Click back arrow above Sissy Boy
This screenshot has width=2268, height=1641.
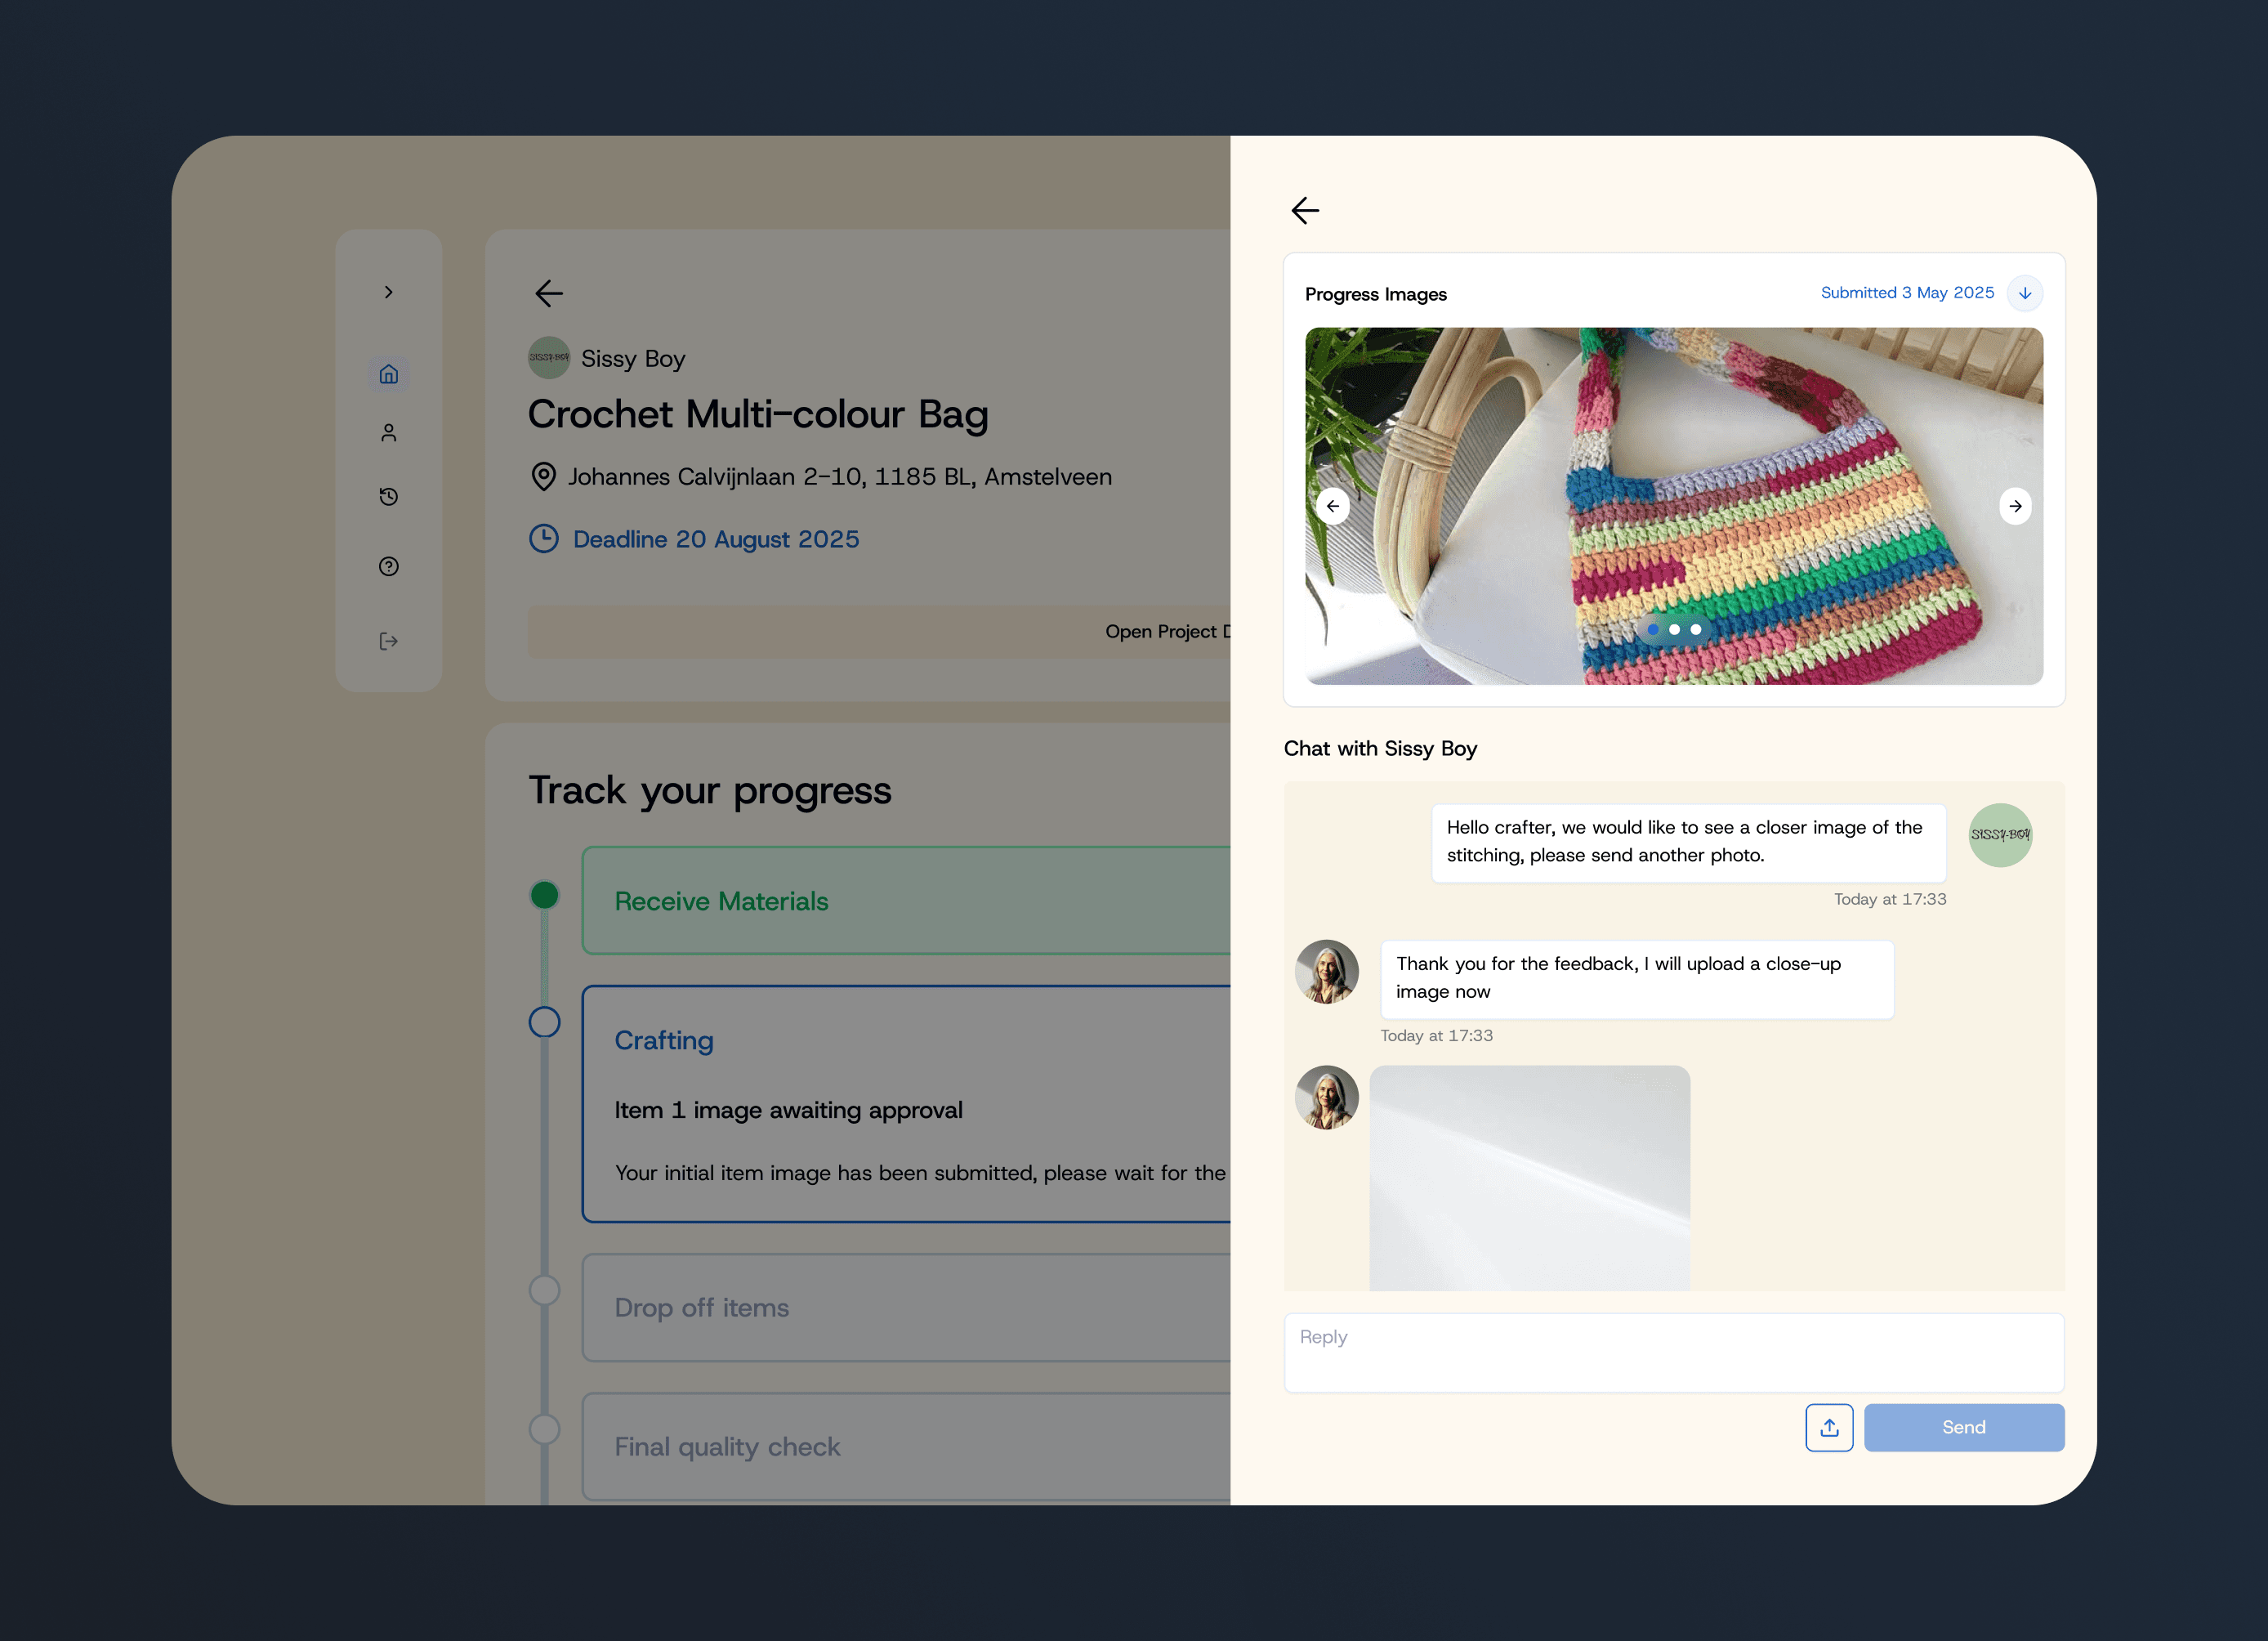pyautogui.click(x=549, y=293)
